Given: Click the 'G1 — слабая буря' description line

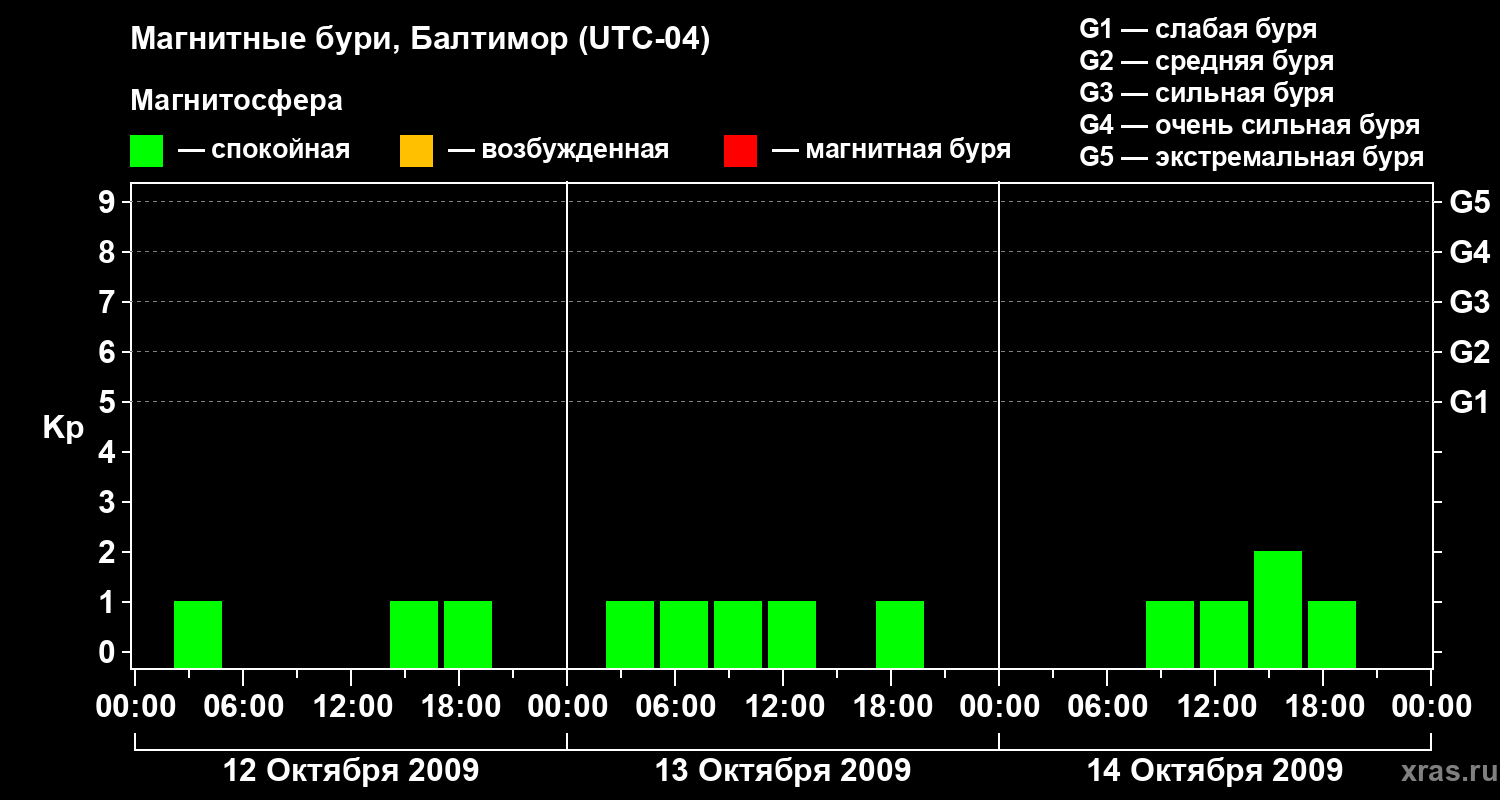Looking at the screenshot, I should (1198, 29).
